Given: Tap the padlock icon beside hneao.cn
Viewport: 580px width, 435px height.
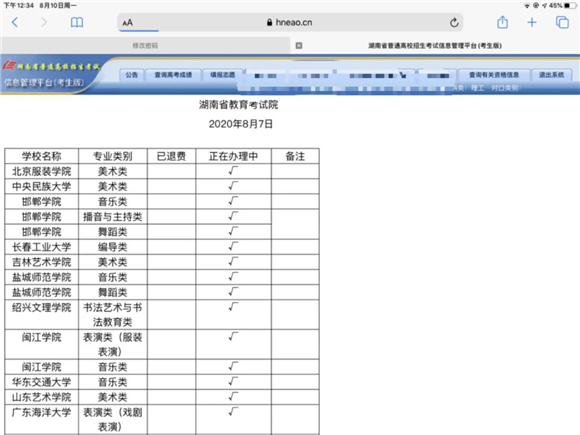Looking at the screenshot, I should click(x=270, y=23).
